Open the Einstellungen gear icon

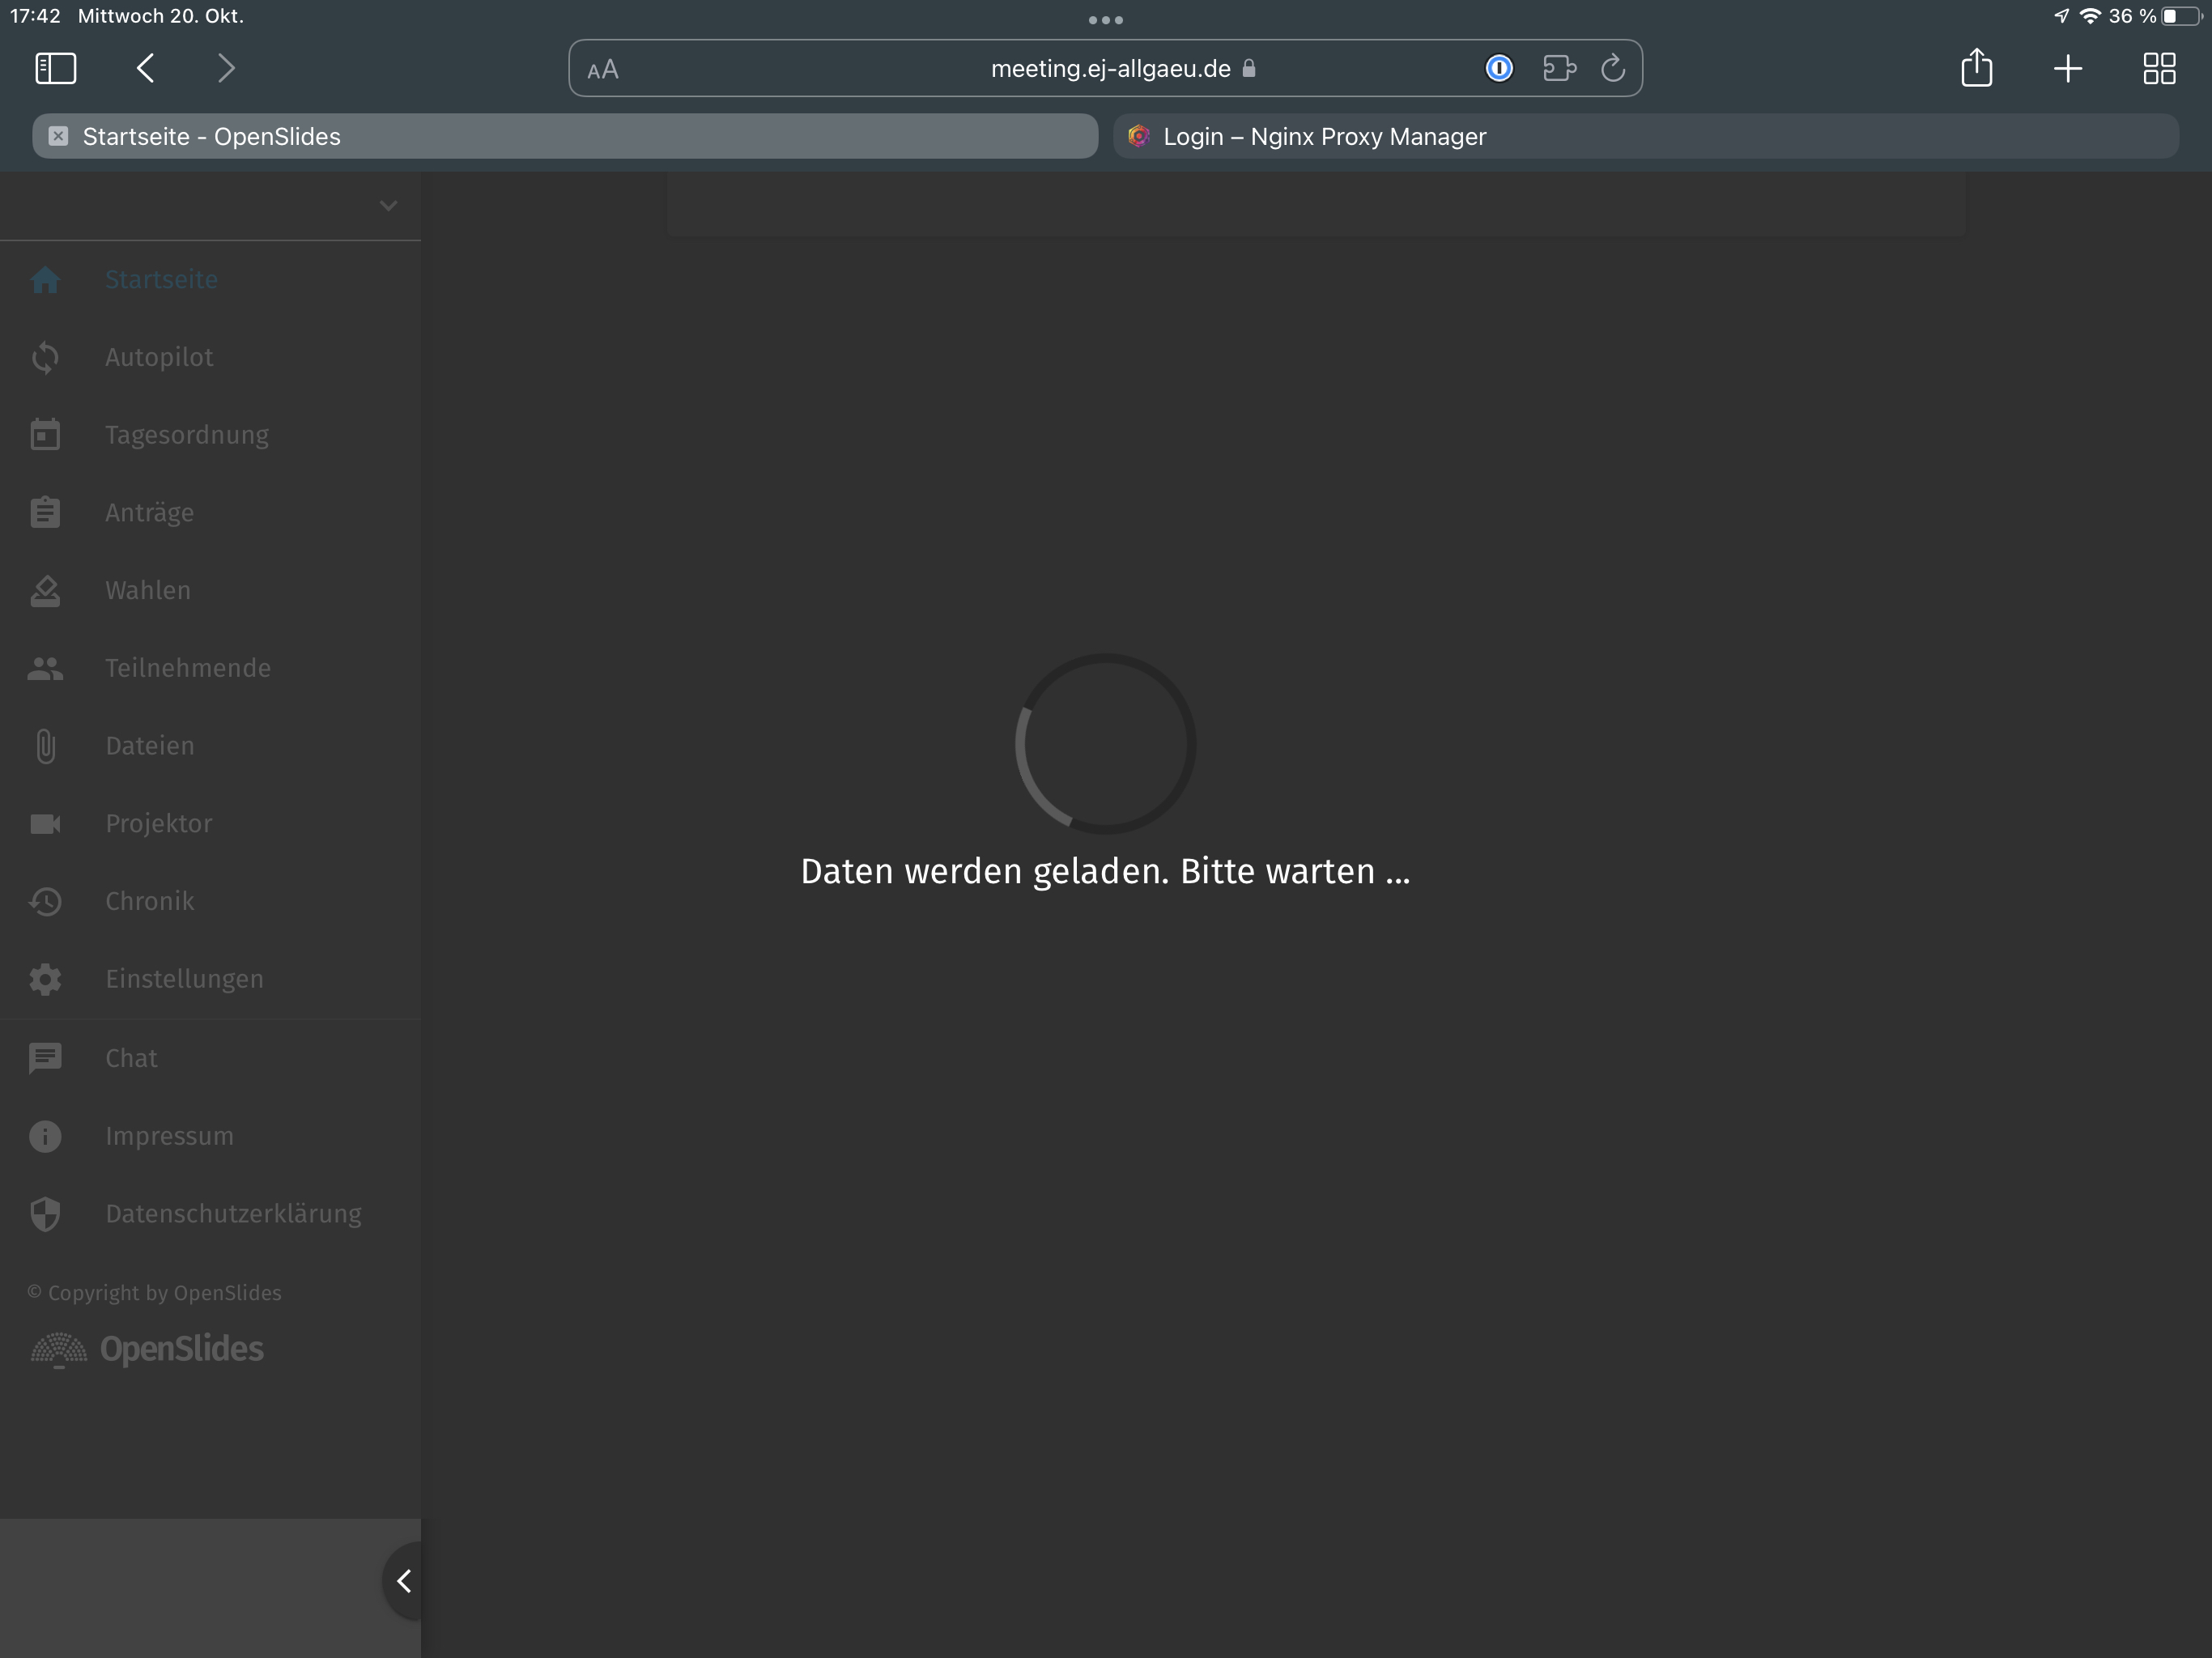(45, 979)
